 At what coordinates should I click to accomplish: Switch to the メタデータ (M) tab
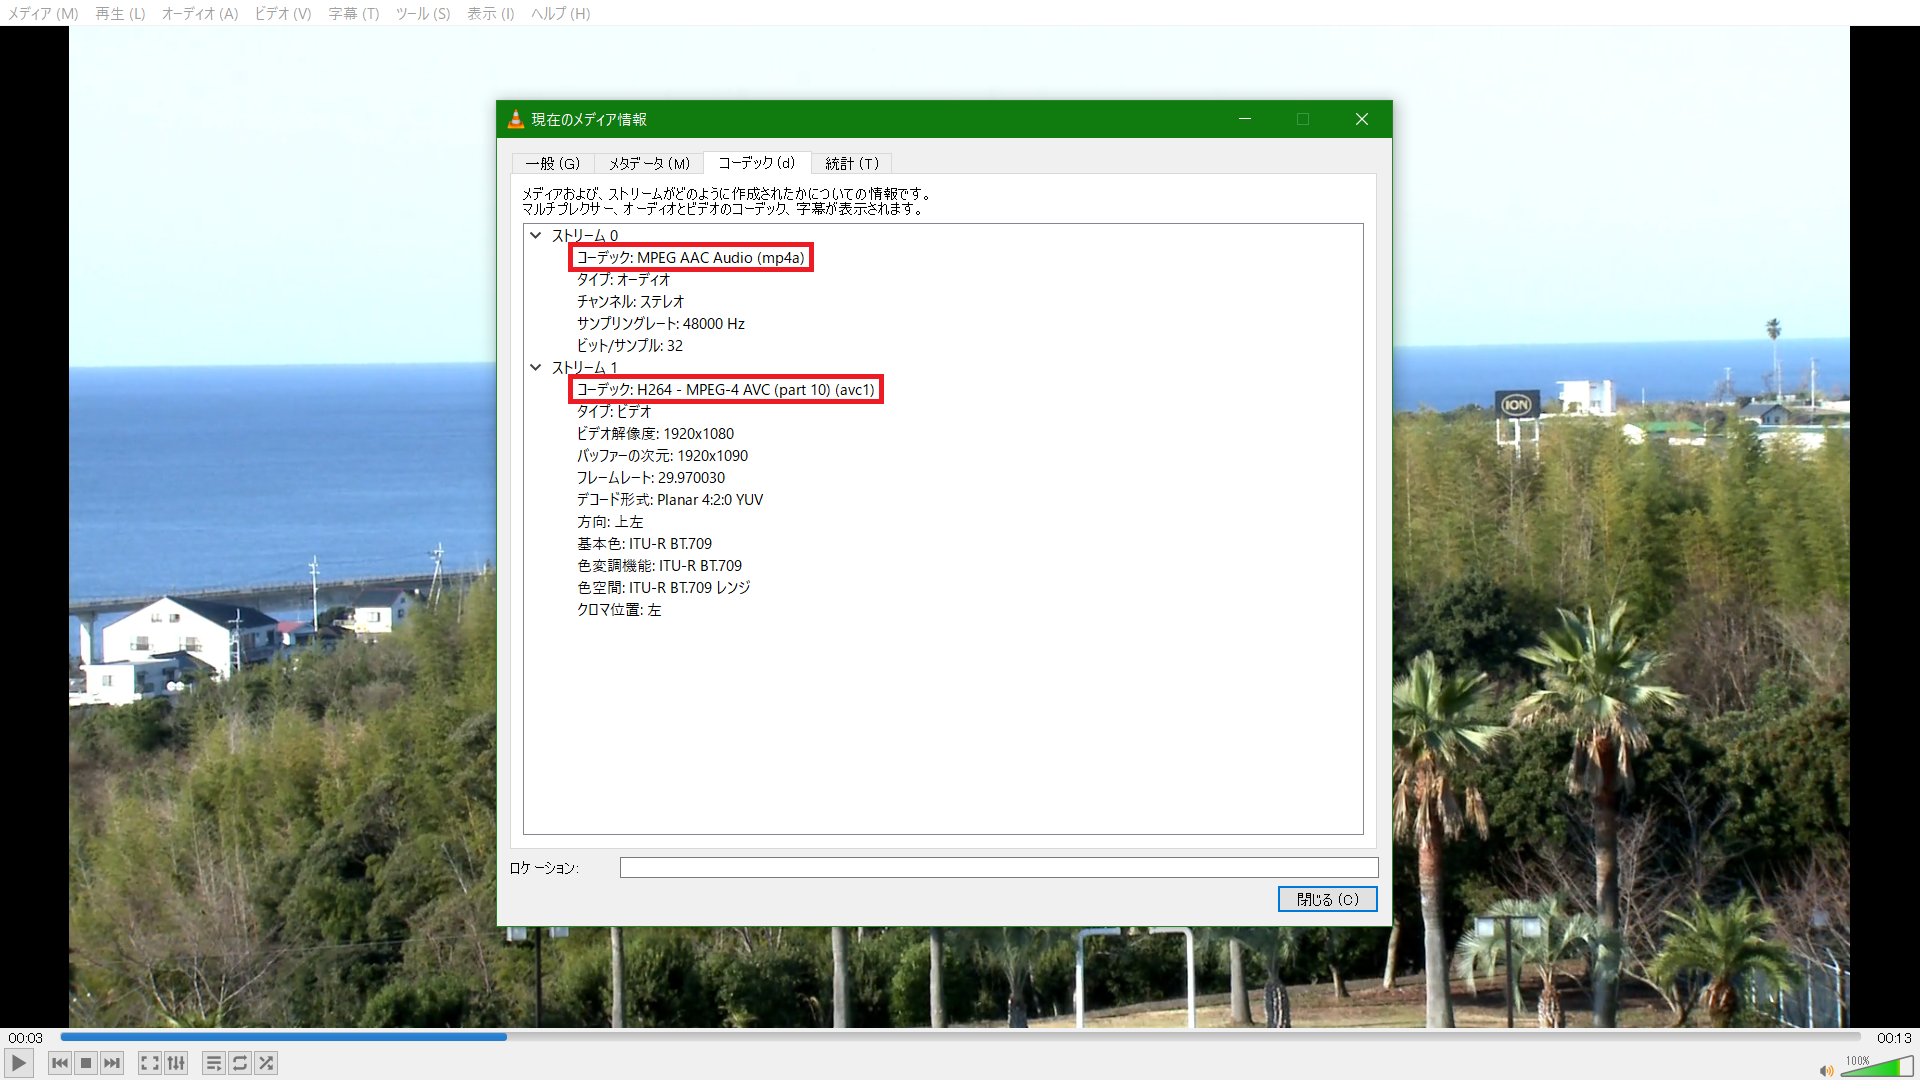[649, 164]
